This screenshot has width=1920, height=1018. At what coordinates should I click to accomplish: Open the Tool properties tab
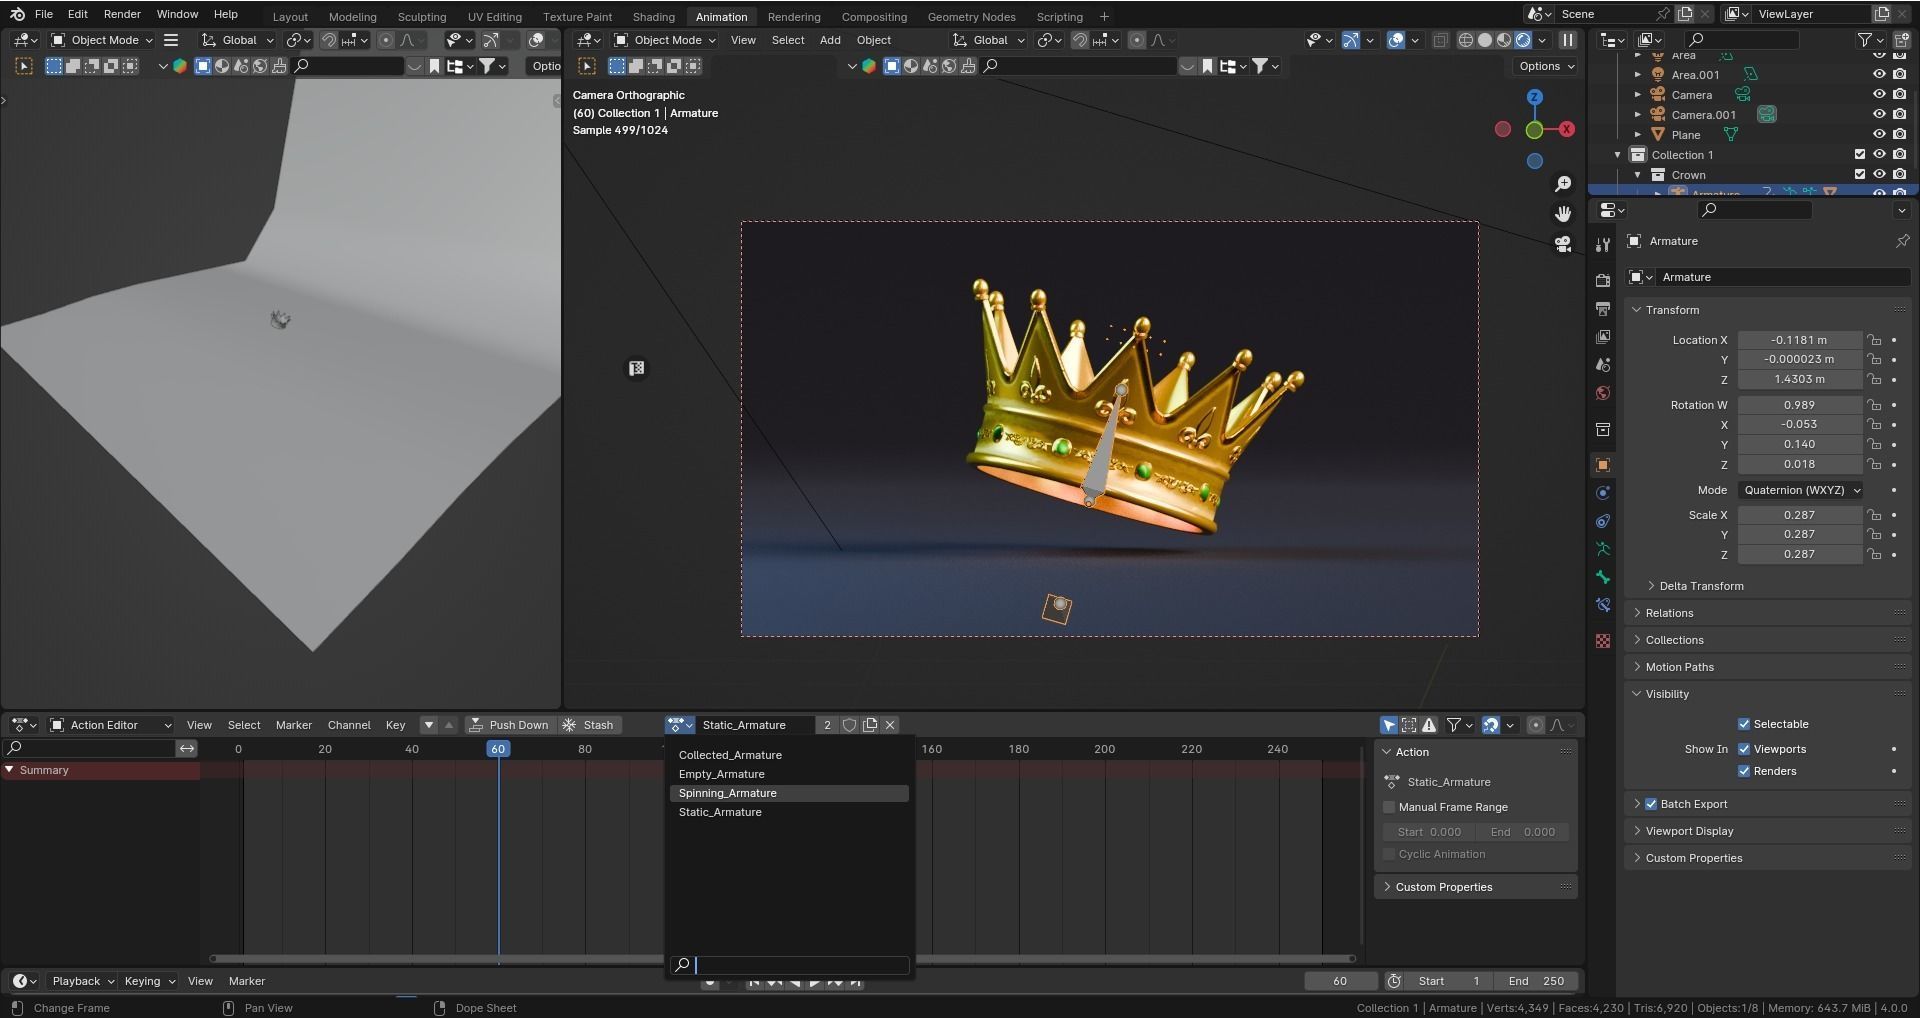1603,244
